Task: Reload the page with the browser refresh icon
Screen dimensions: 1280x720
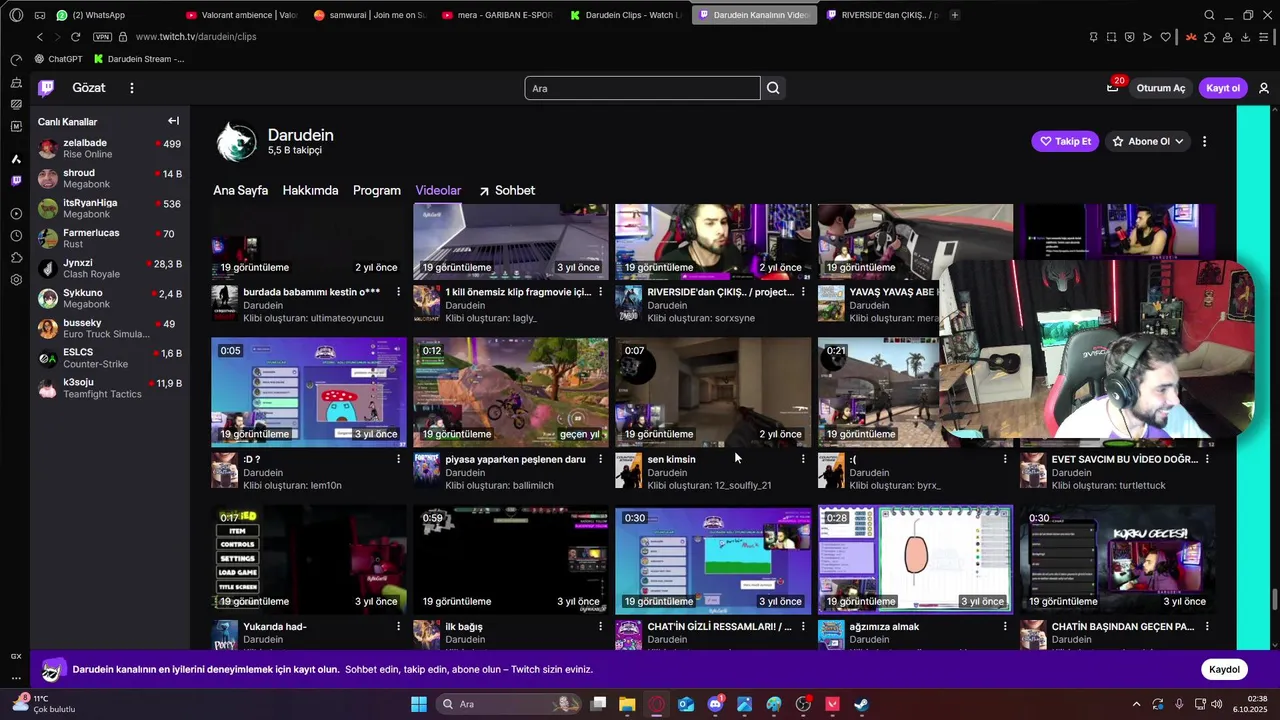Action: 75,37
